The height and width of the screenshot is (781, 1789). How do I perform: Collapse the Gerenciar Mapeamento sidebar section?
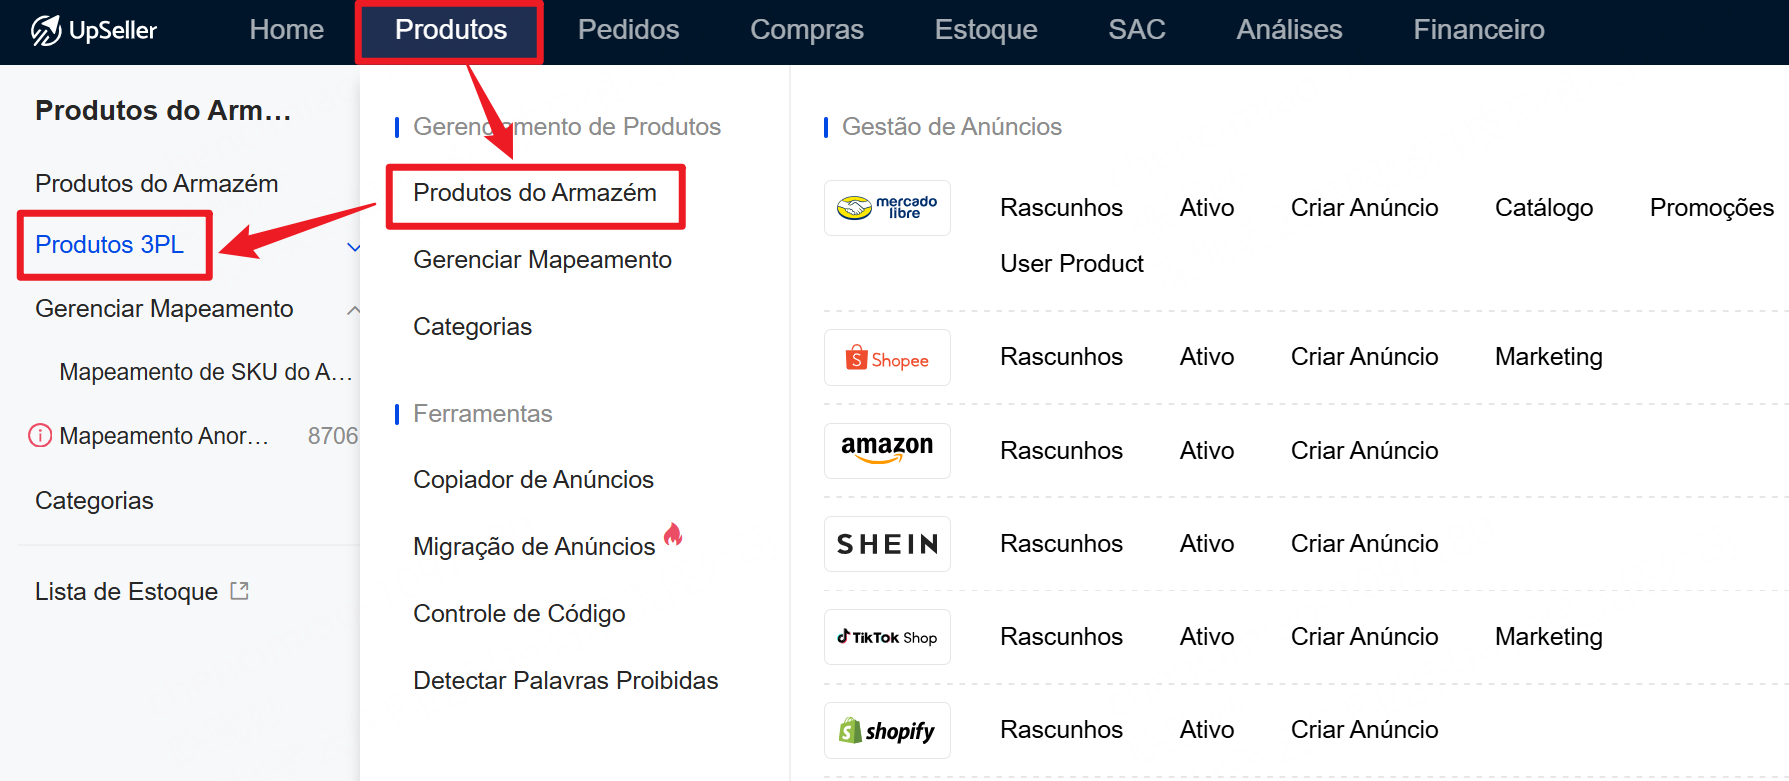click(353, 310)
